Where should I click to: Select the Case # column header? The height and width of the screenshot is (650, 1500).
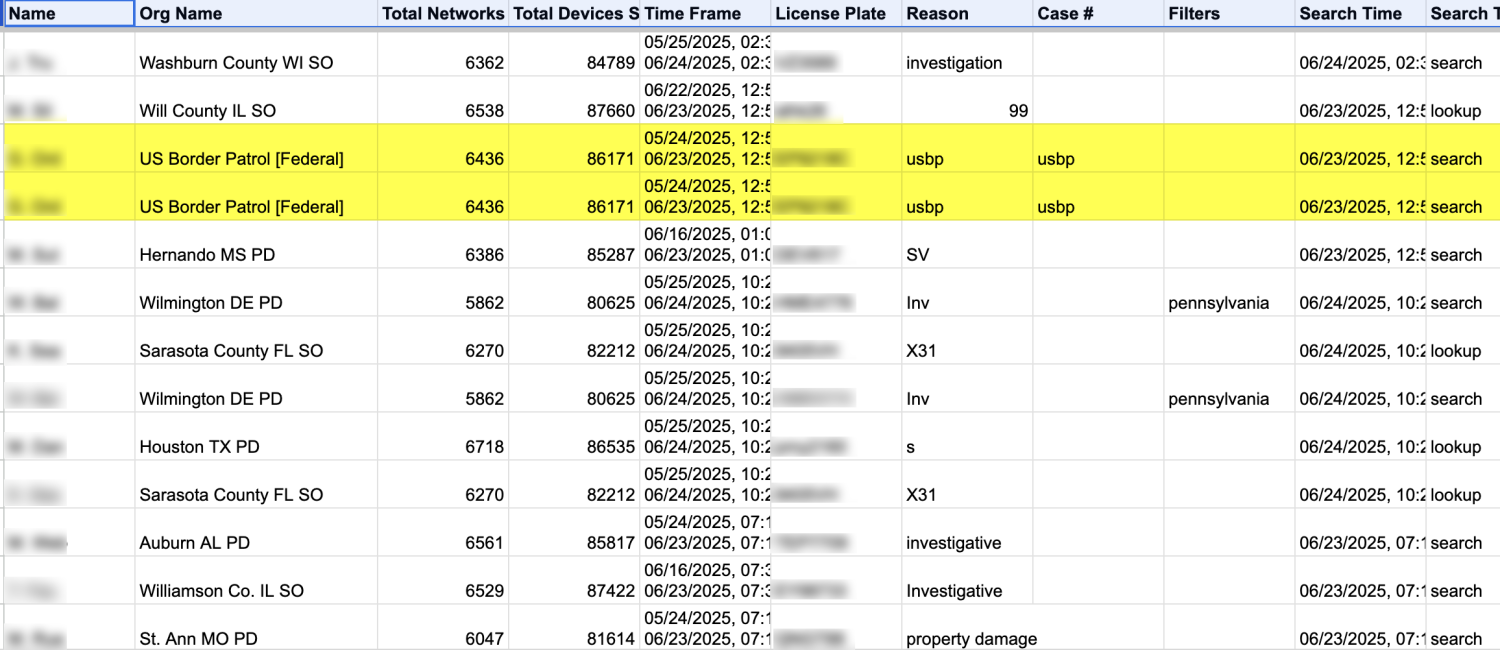pos(1098,14)
